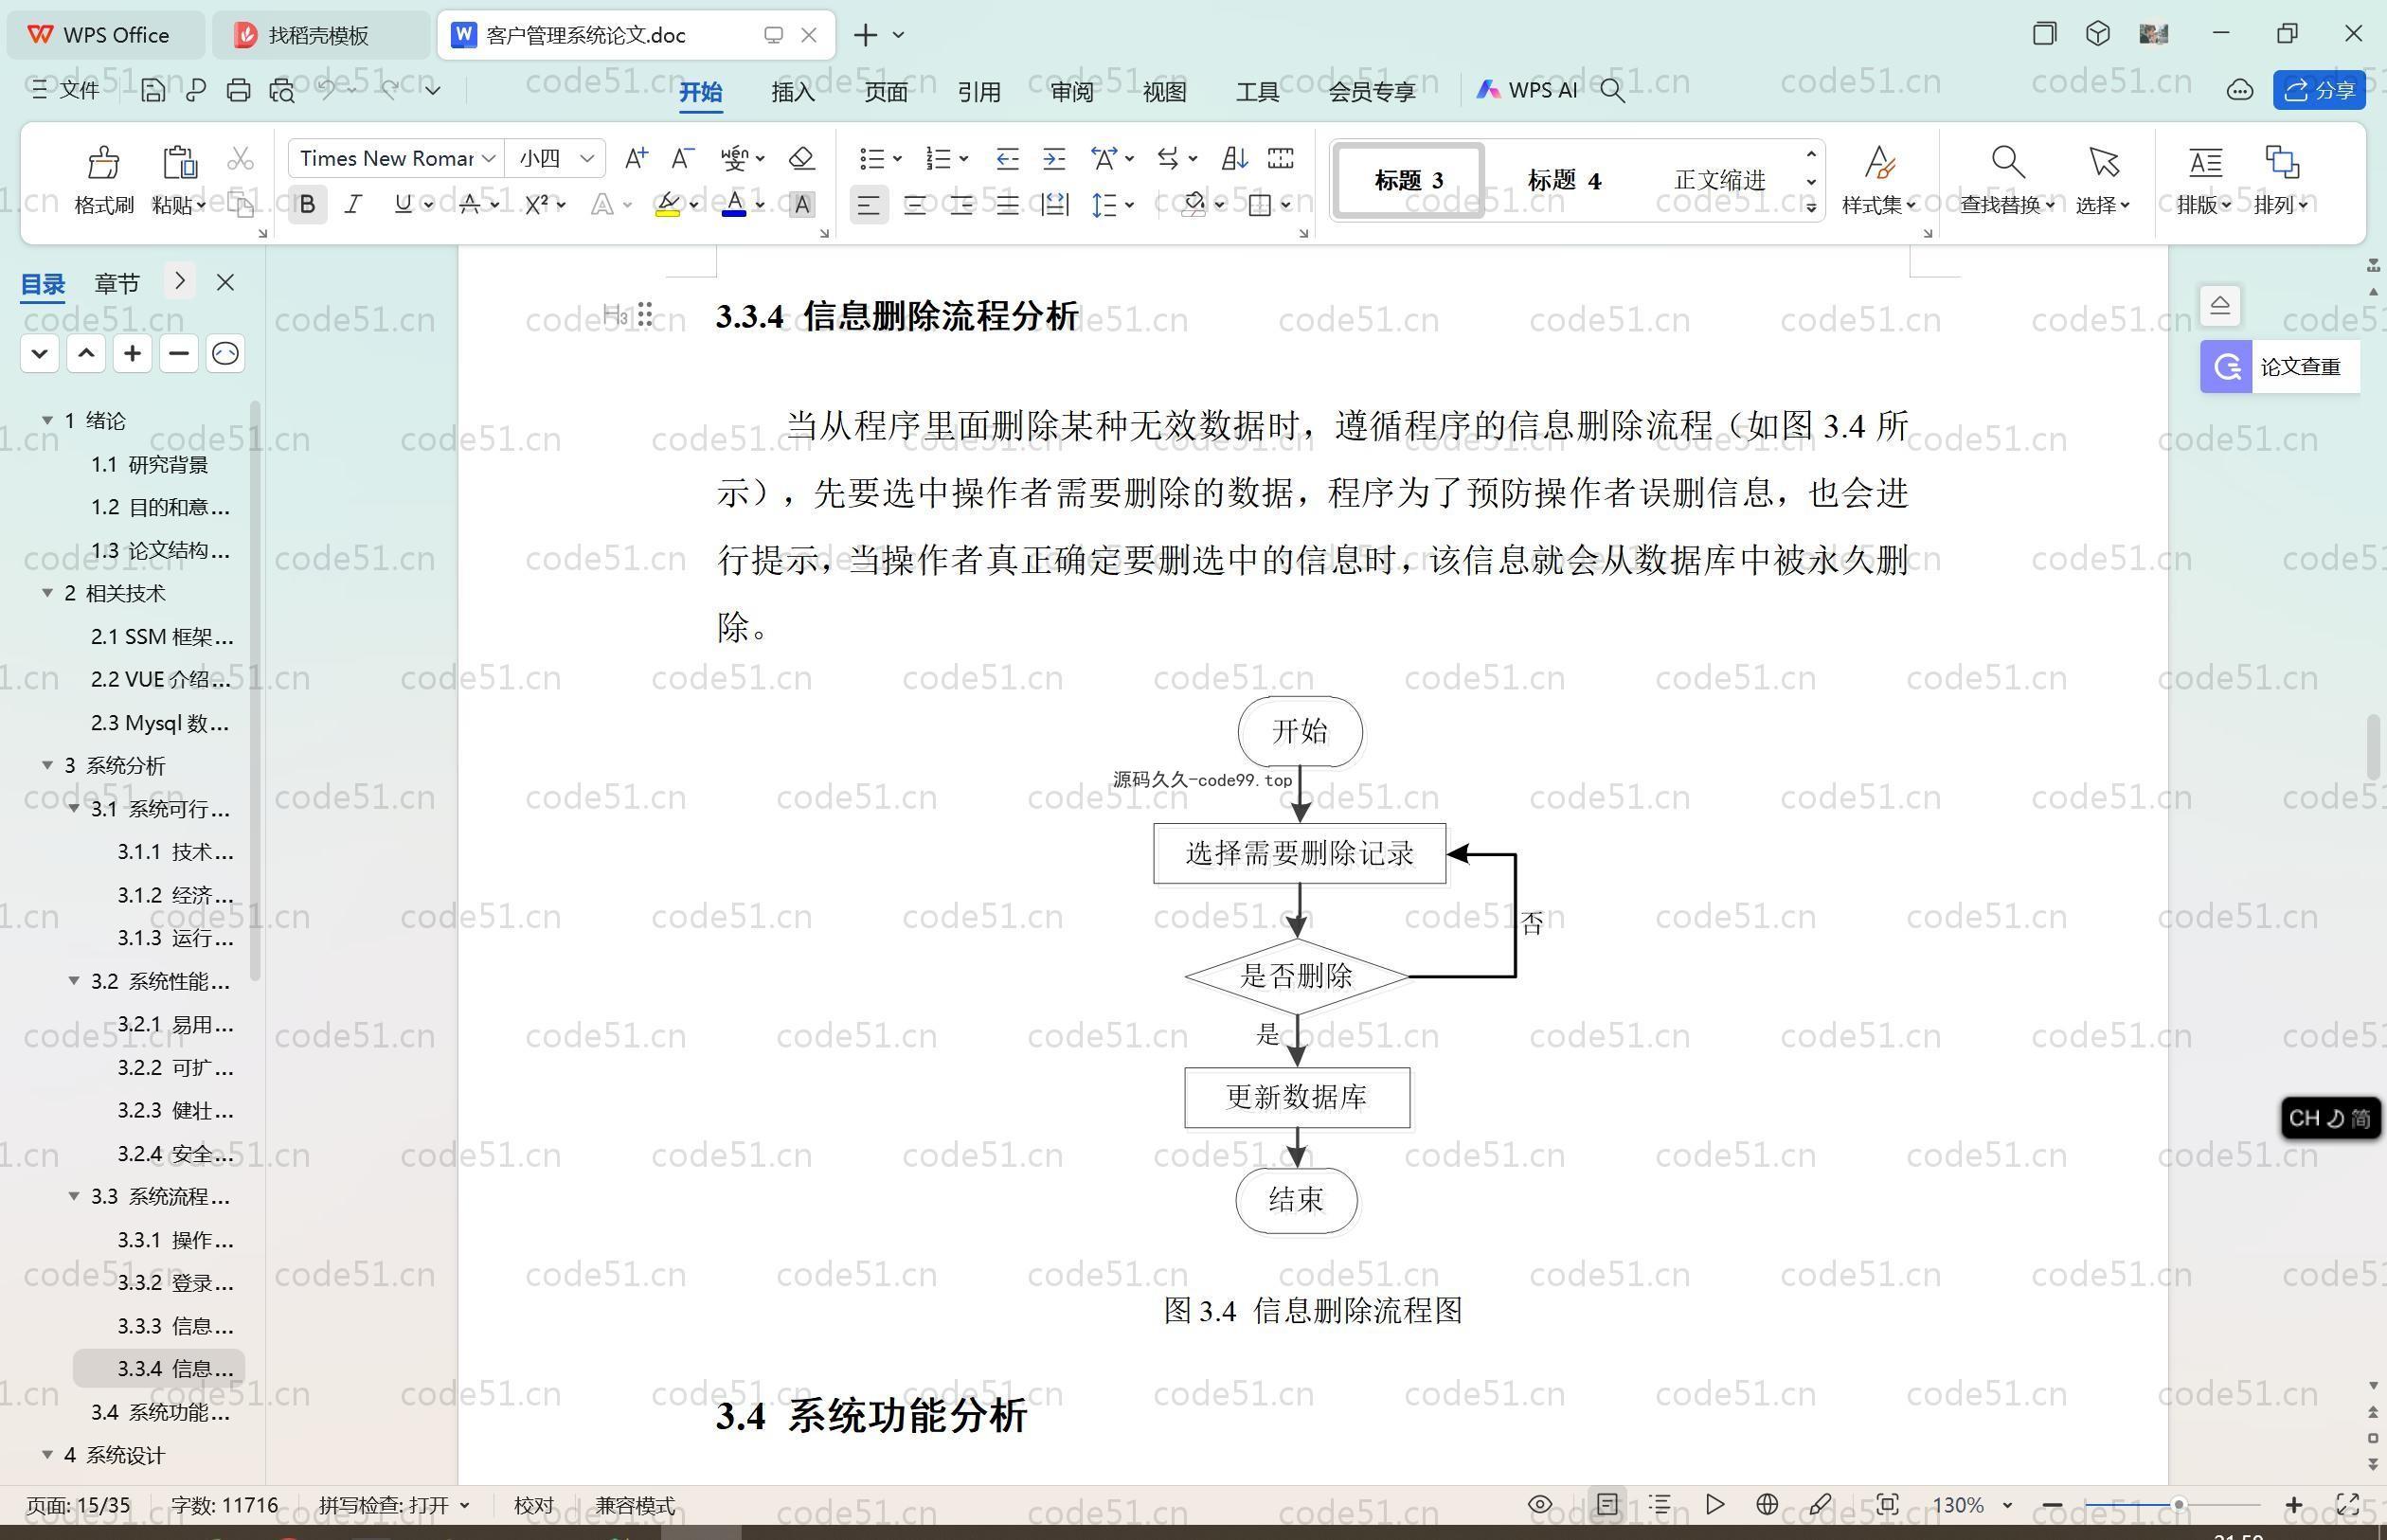The image size is (2387, 1540).
Task: Click the search magnifier next to WPS AI
Action: point(1612,91)
